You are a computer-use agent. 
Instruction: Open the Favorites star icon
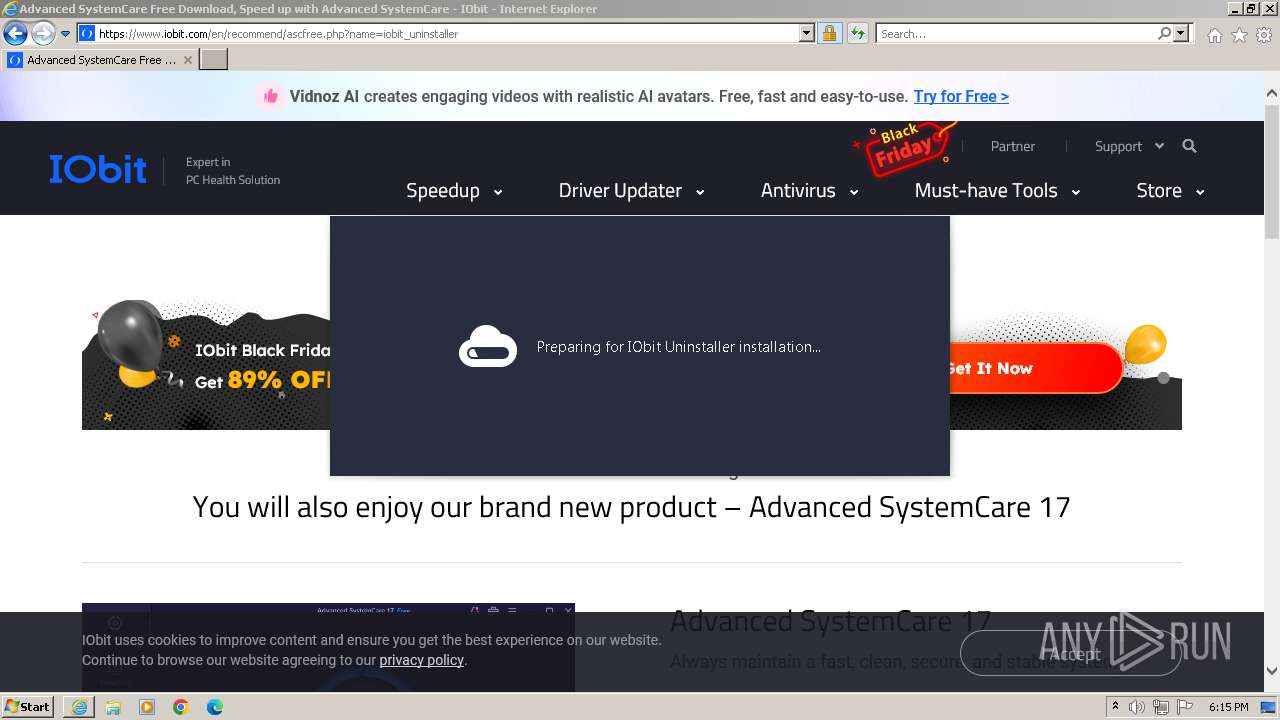pyautogui.click(x=1239, y=35)
